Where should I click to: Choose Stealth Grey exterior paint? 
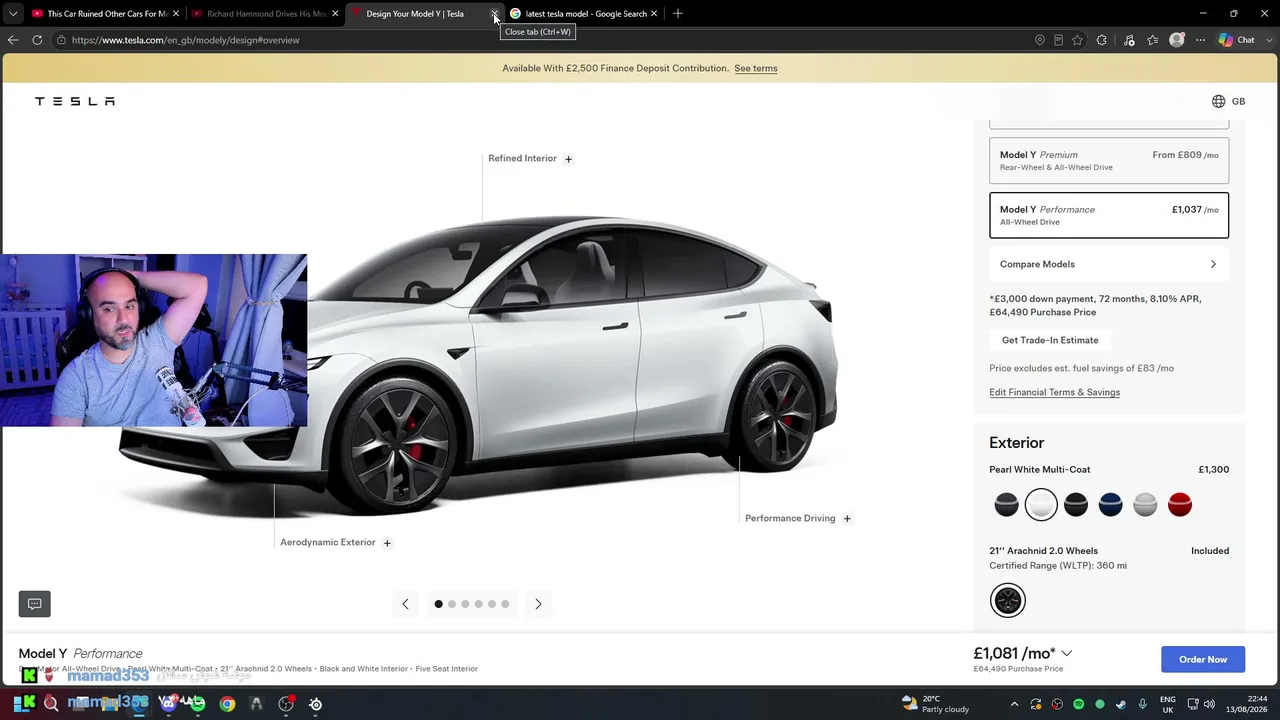click(x=1006, y=505)
